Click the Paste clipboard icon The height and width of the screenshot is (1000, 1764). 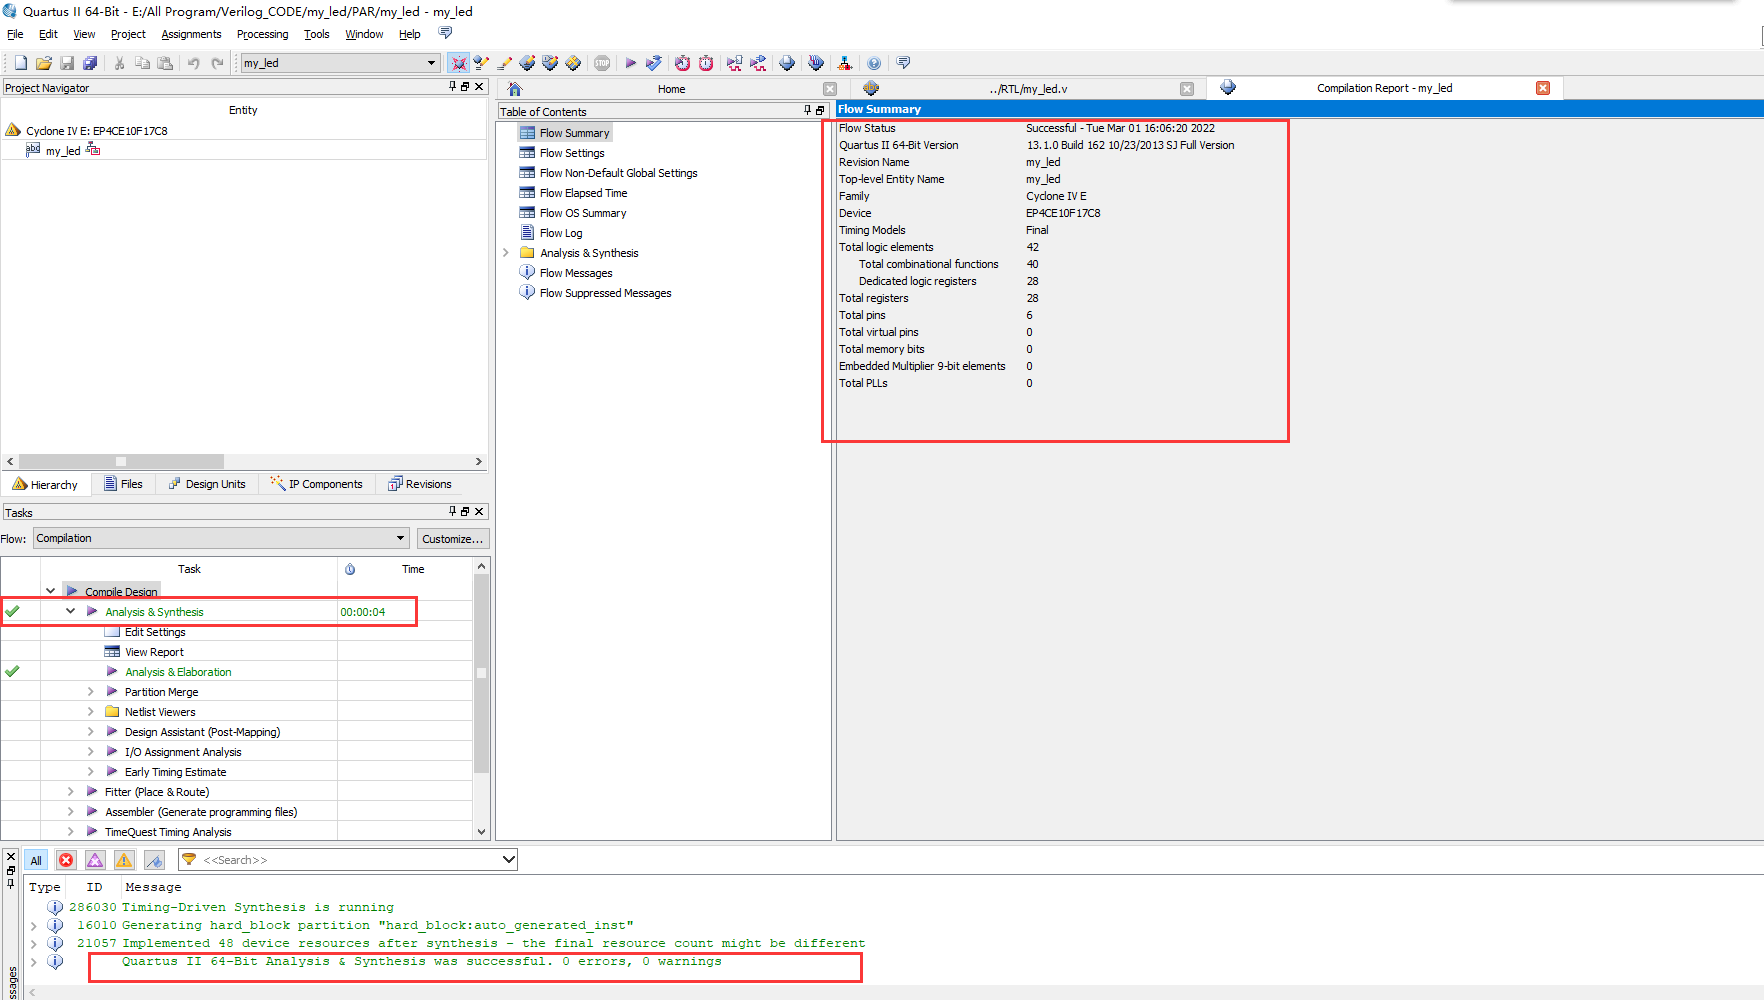pos(166,63)
